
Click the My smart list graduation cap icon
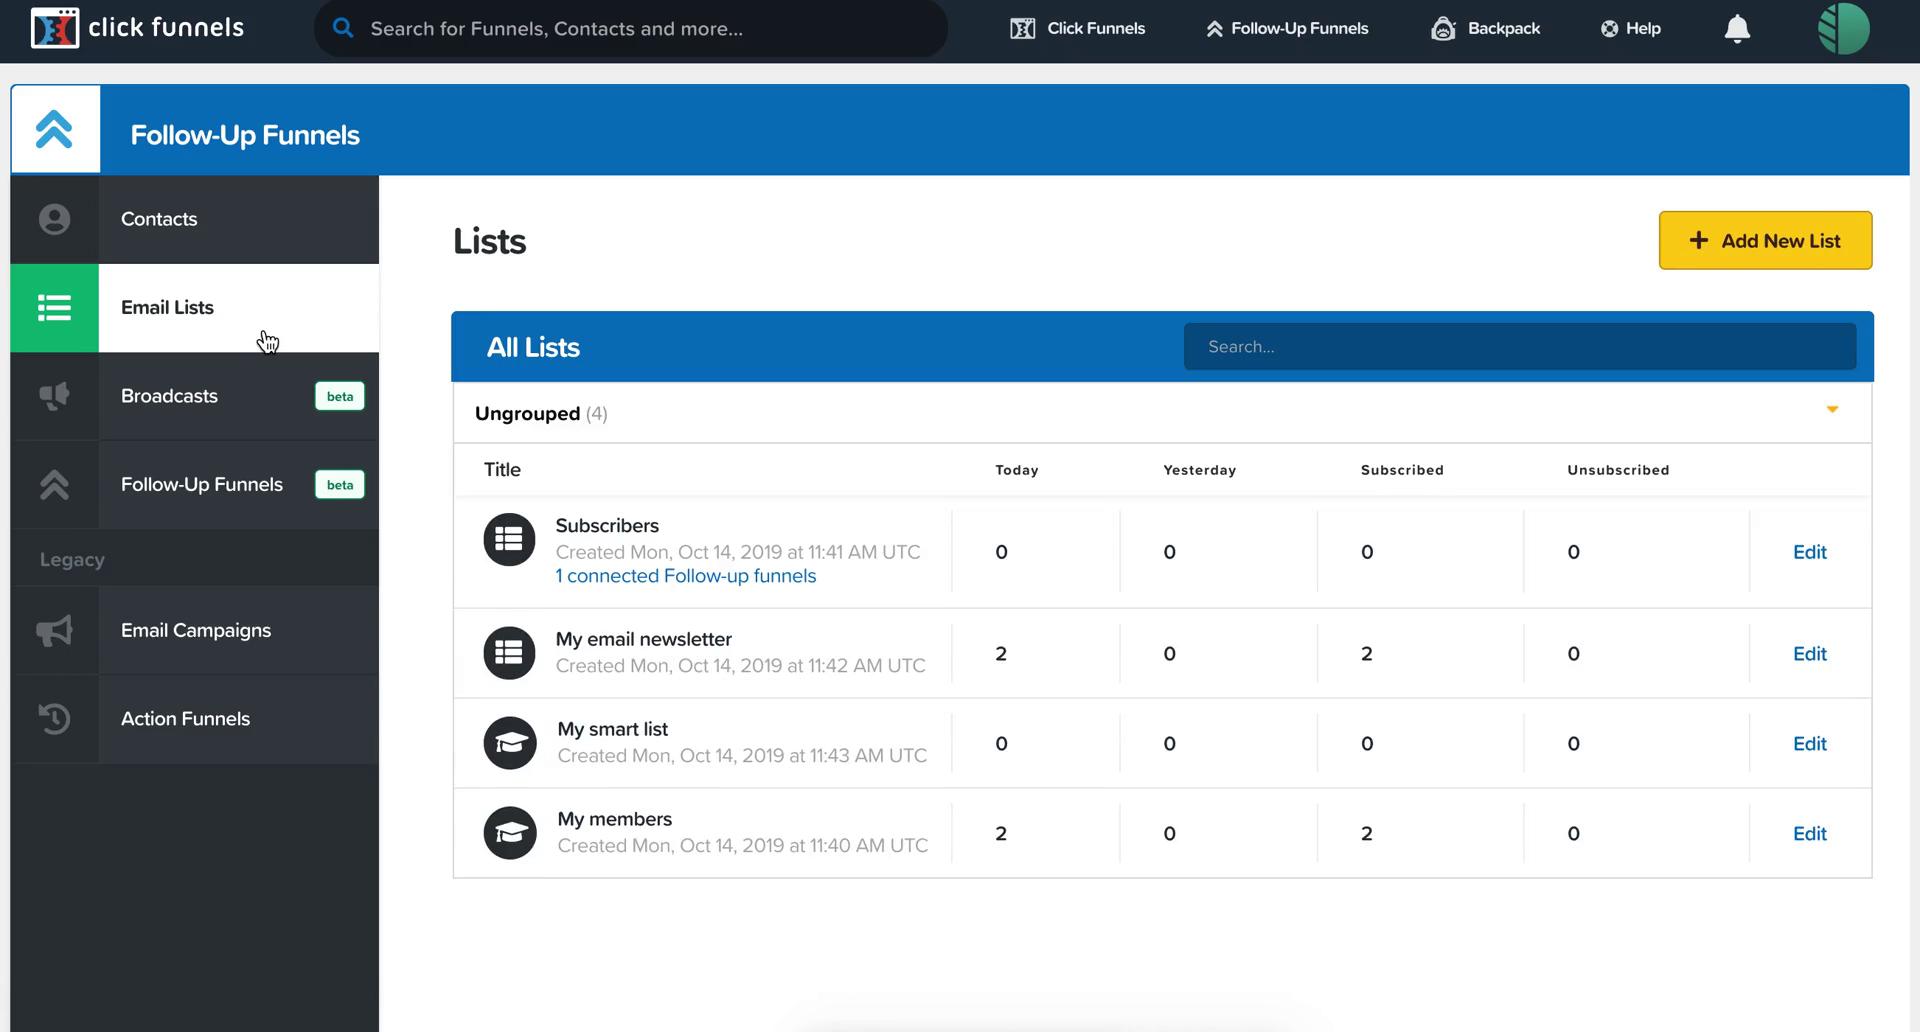coord(510,743)
